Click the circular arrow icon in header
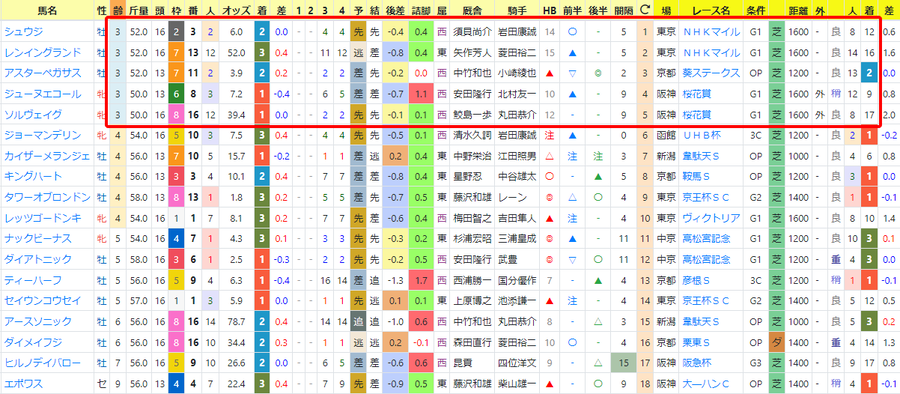Viewport: 900px width, 394px height. click(x=645, y=10)
